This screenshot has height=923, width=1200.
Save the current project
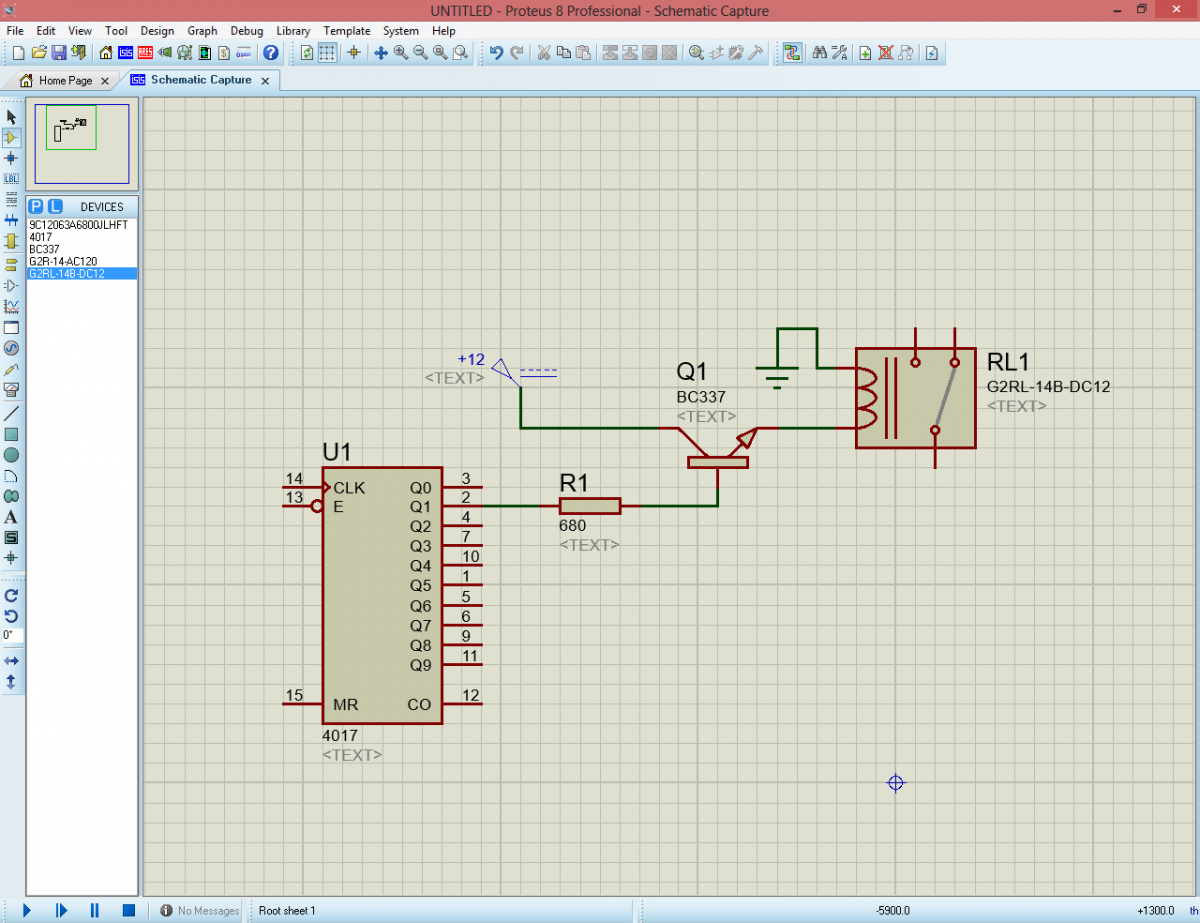click(x=59, y=53)
